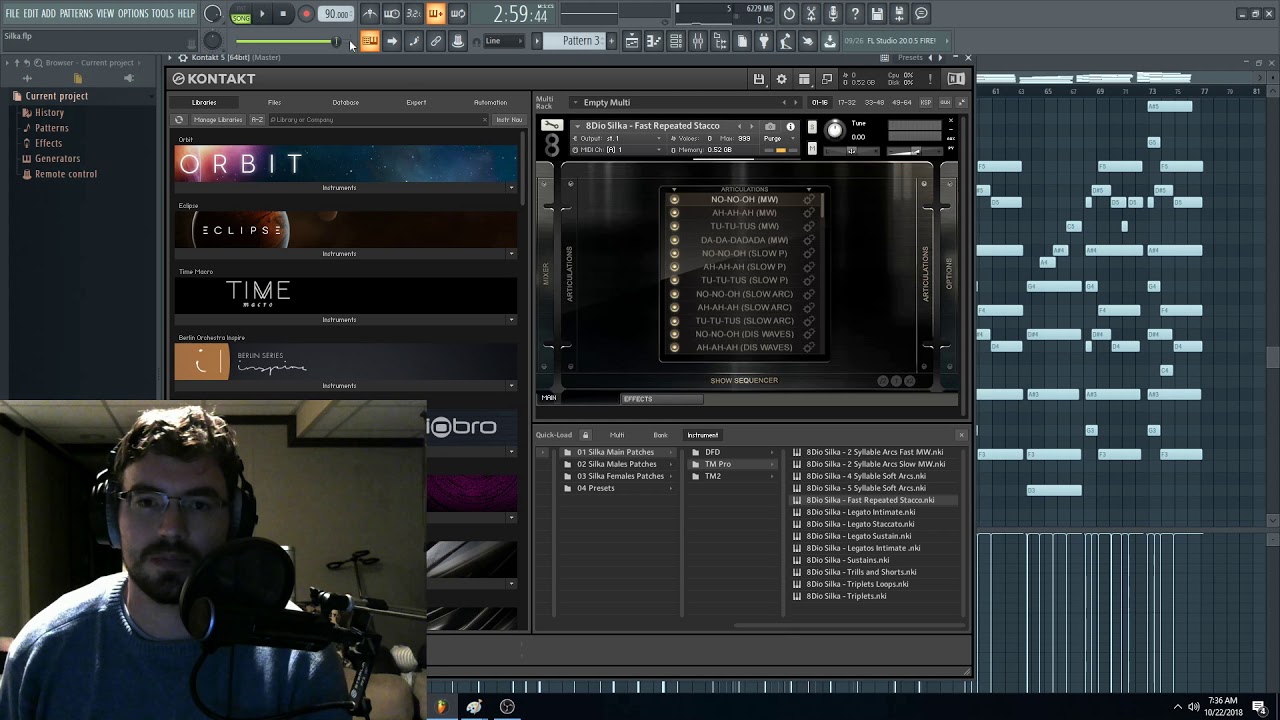Select the 02 Silka Males Patches folder
Image resolution: width=1280 pixels, height=720 pixels.
coord(616,464)
